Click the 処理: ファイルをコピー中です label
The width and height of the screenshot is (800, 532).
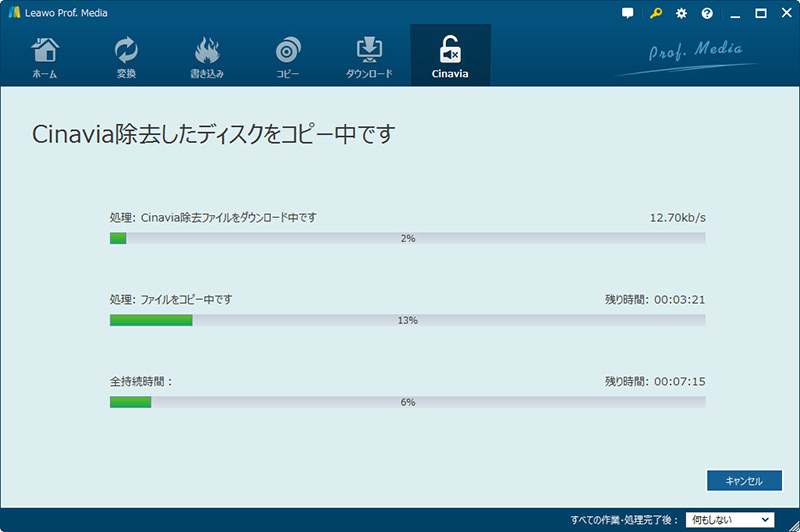click(171, 299)
